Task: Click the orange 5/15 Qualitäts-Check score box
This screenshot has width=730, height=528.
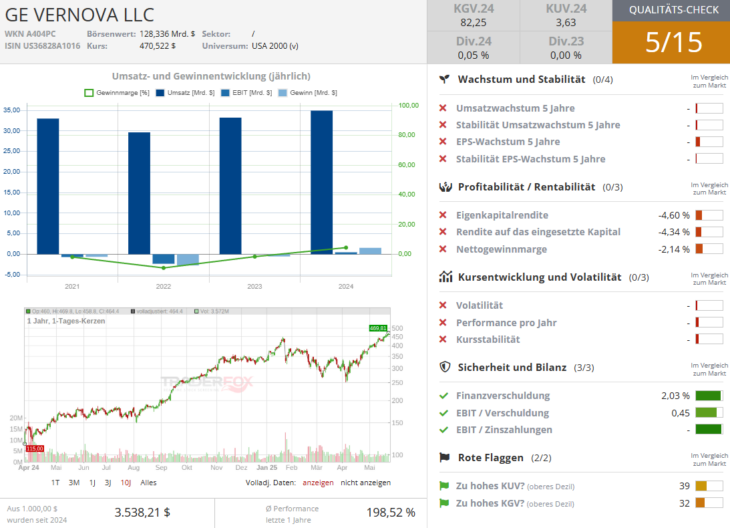Action: point(673,42)
